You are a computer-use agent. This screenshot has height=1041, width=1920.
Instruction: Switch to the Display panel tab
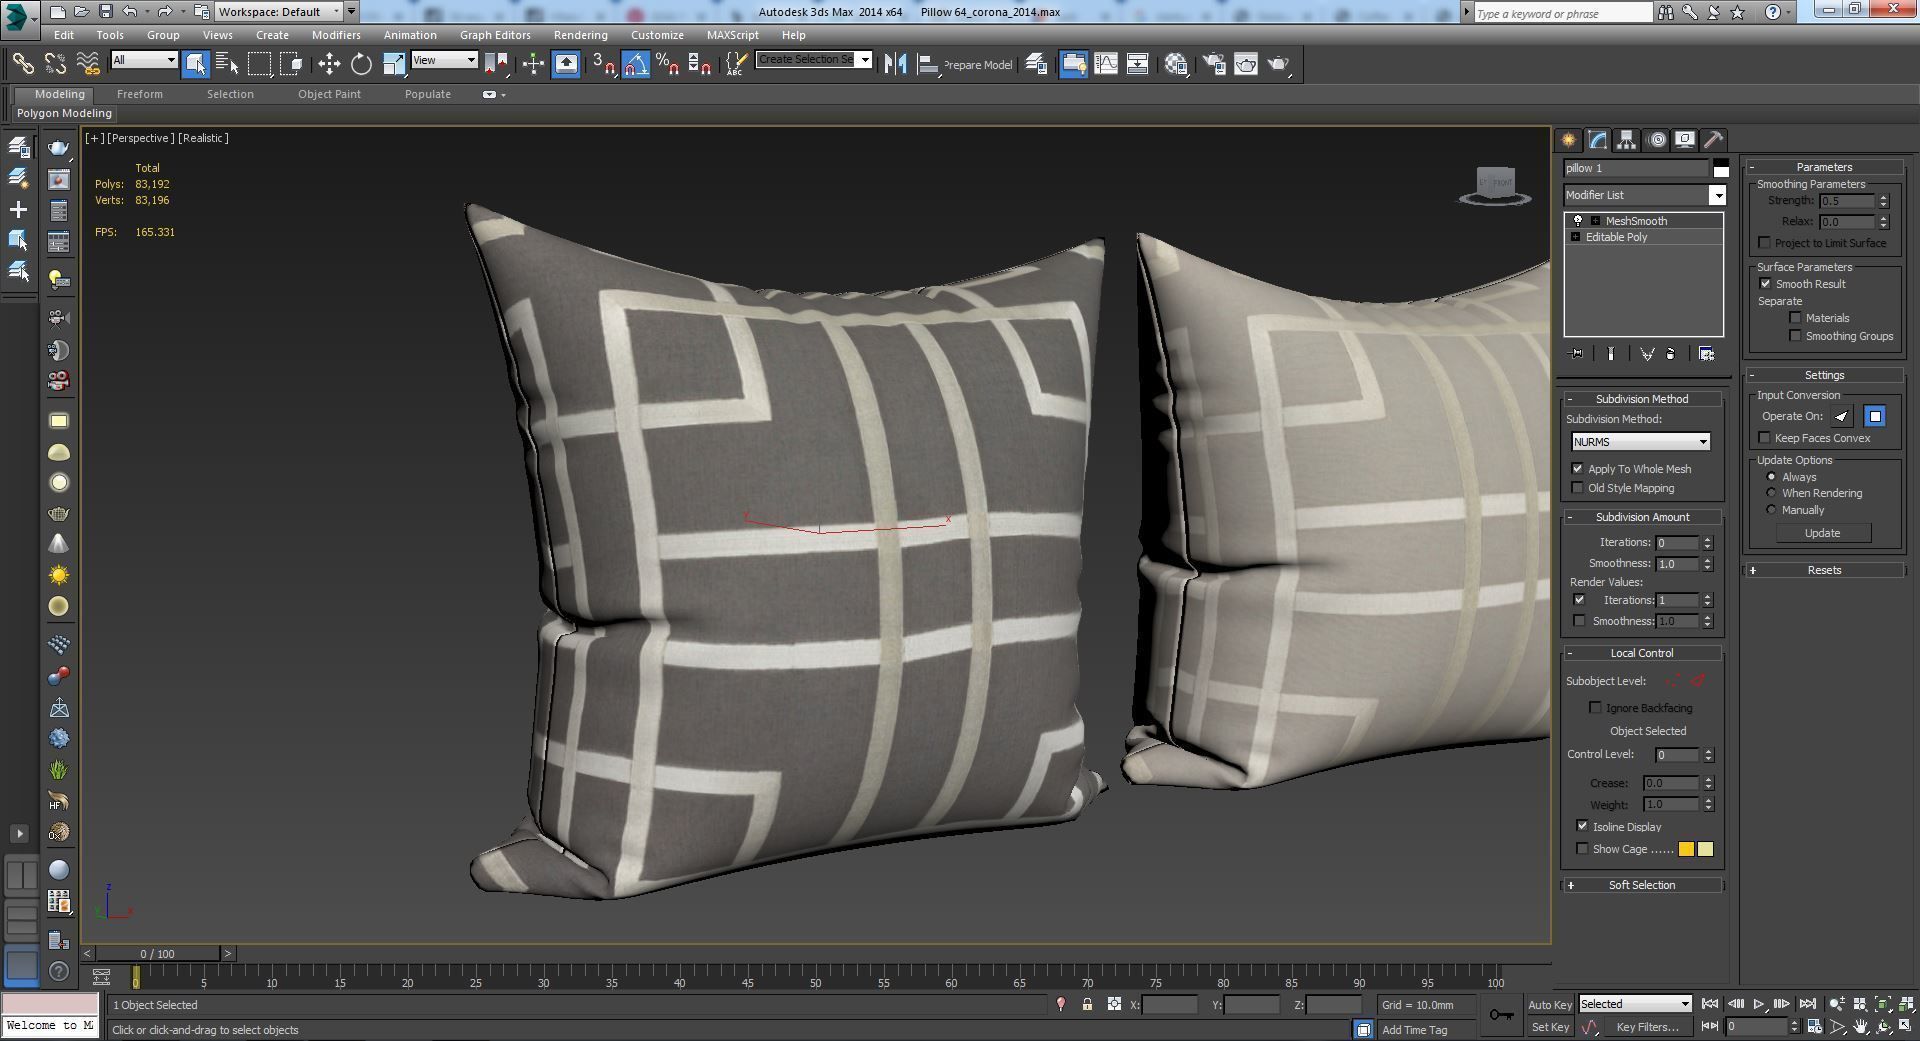(1685, 140)
